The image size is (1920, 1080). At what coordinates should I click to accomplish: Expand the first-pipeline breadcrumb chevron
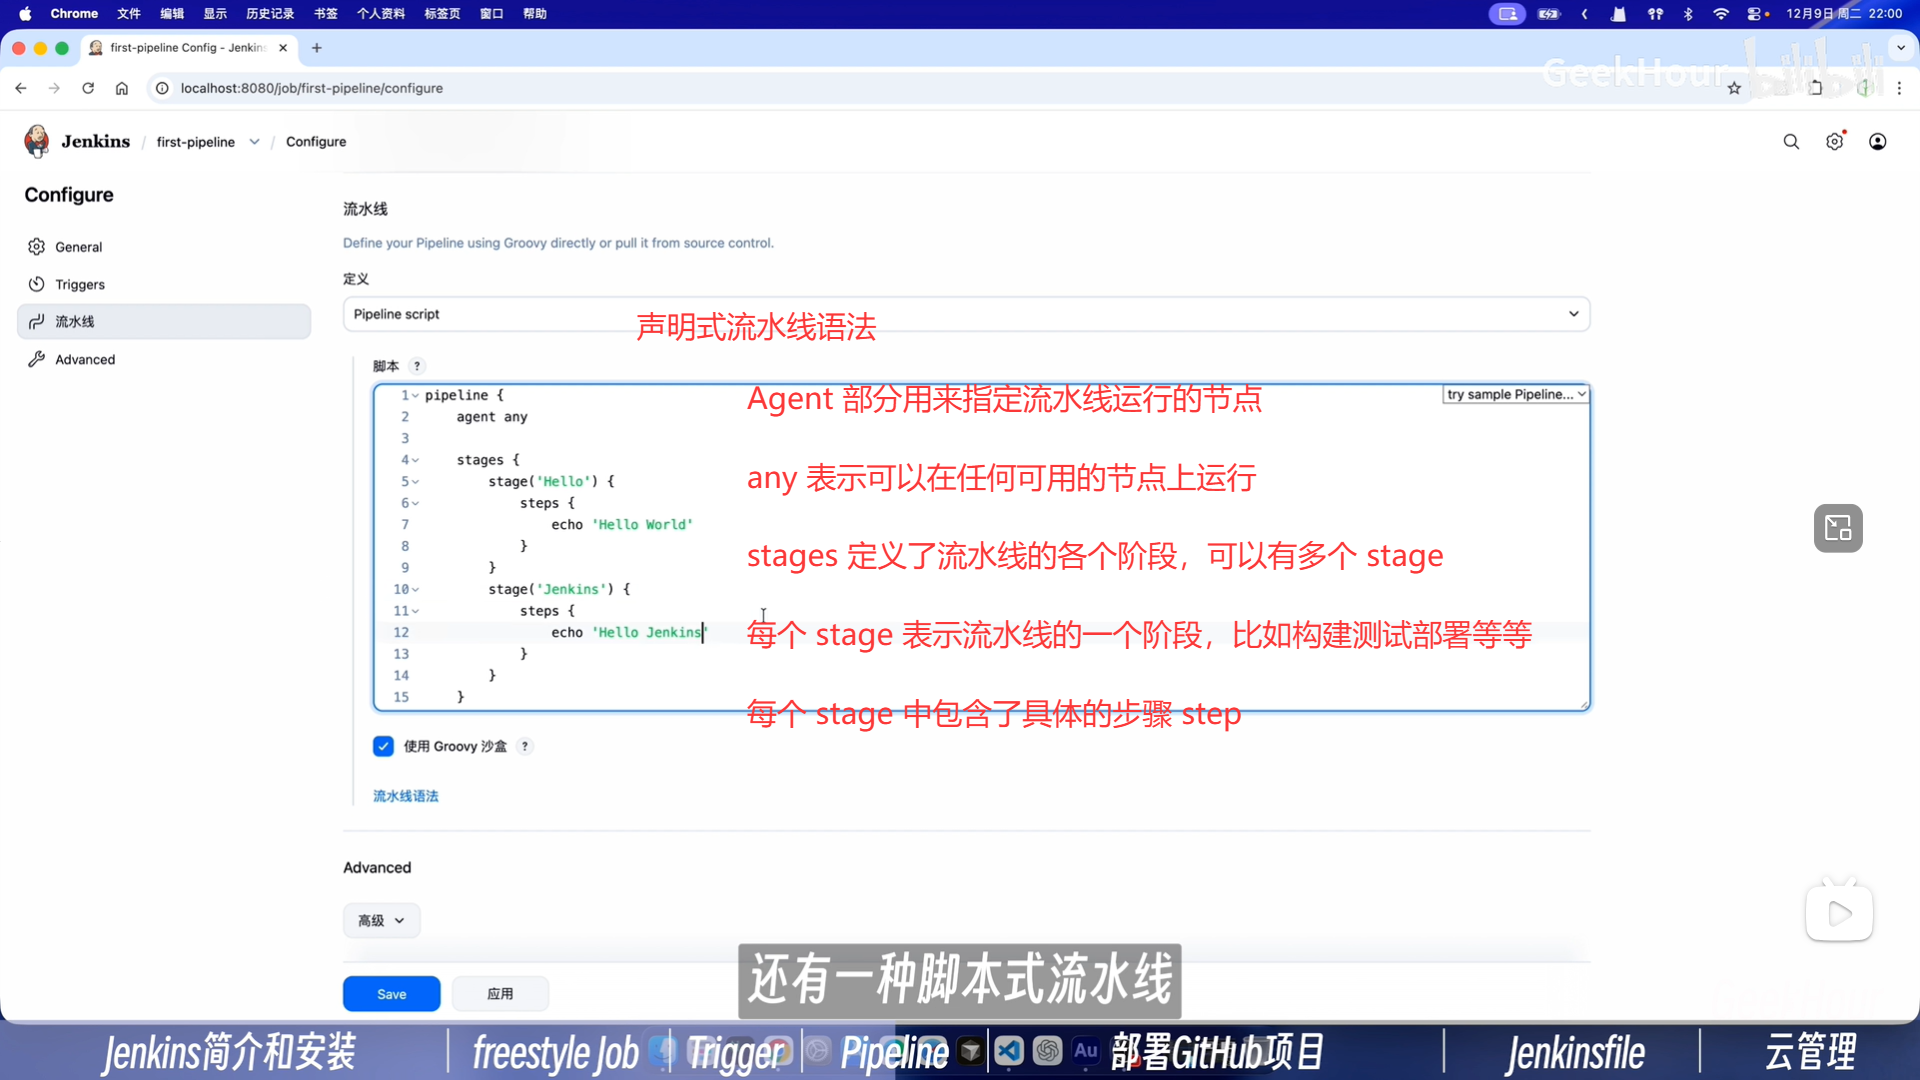[255, 142]
